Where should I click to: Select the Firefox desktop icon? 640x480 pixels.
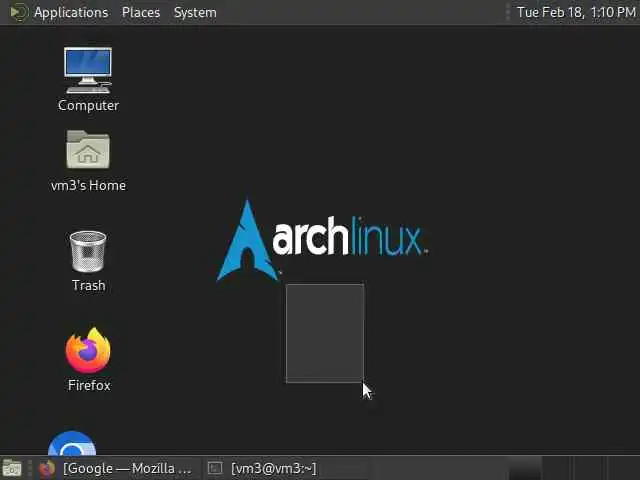point(88,350)
